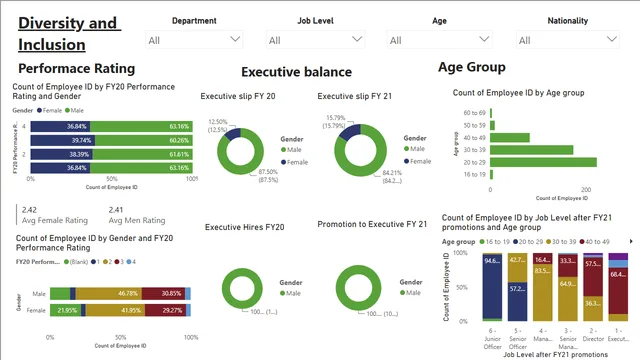Screen dimensions: 640x360
Task: Select rating 4 in FY20 performance legend
Action: pos(131,262)
